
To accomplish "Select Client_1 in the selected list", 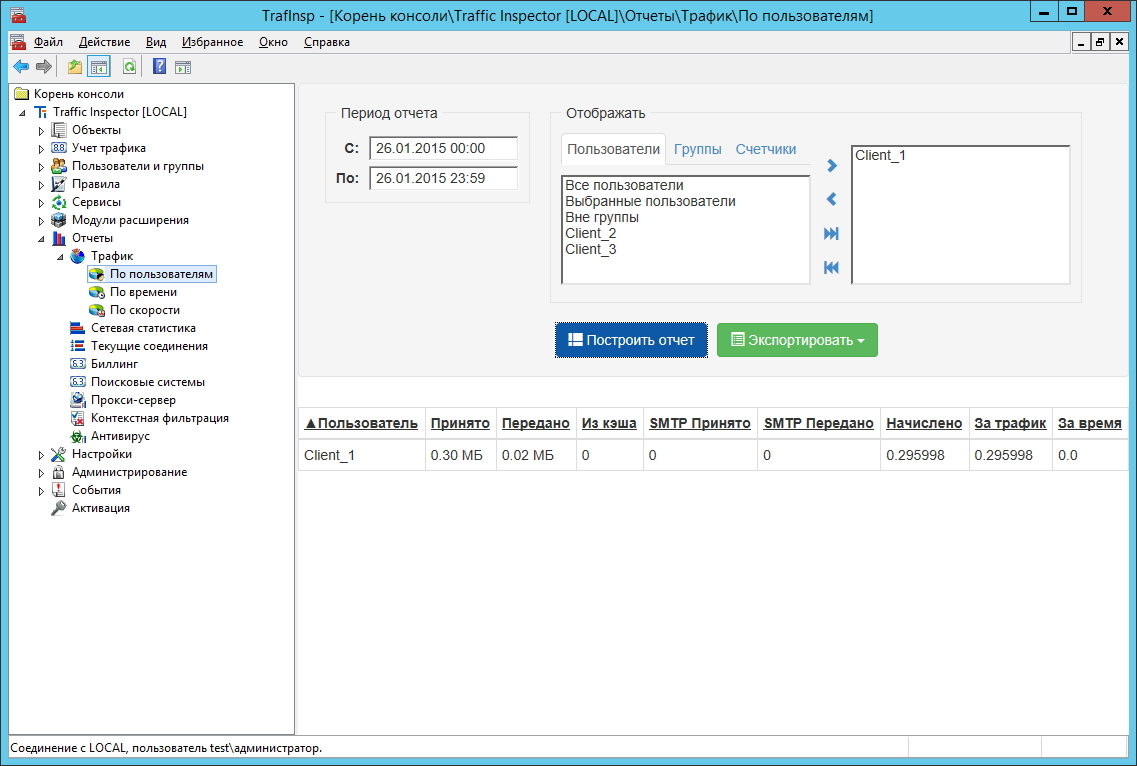I will click(x=880, y=155).
